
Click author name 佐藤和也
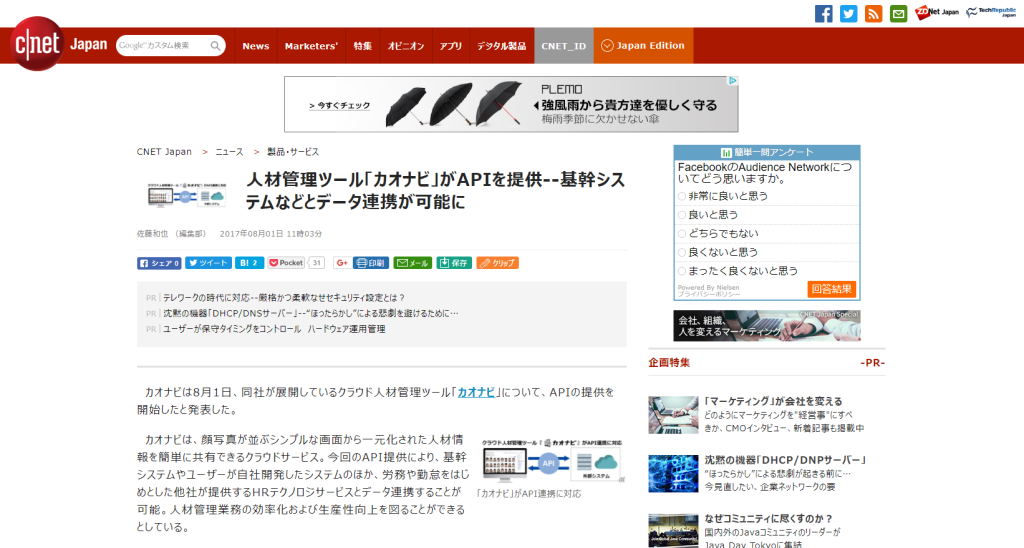152,234
